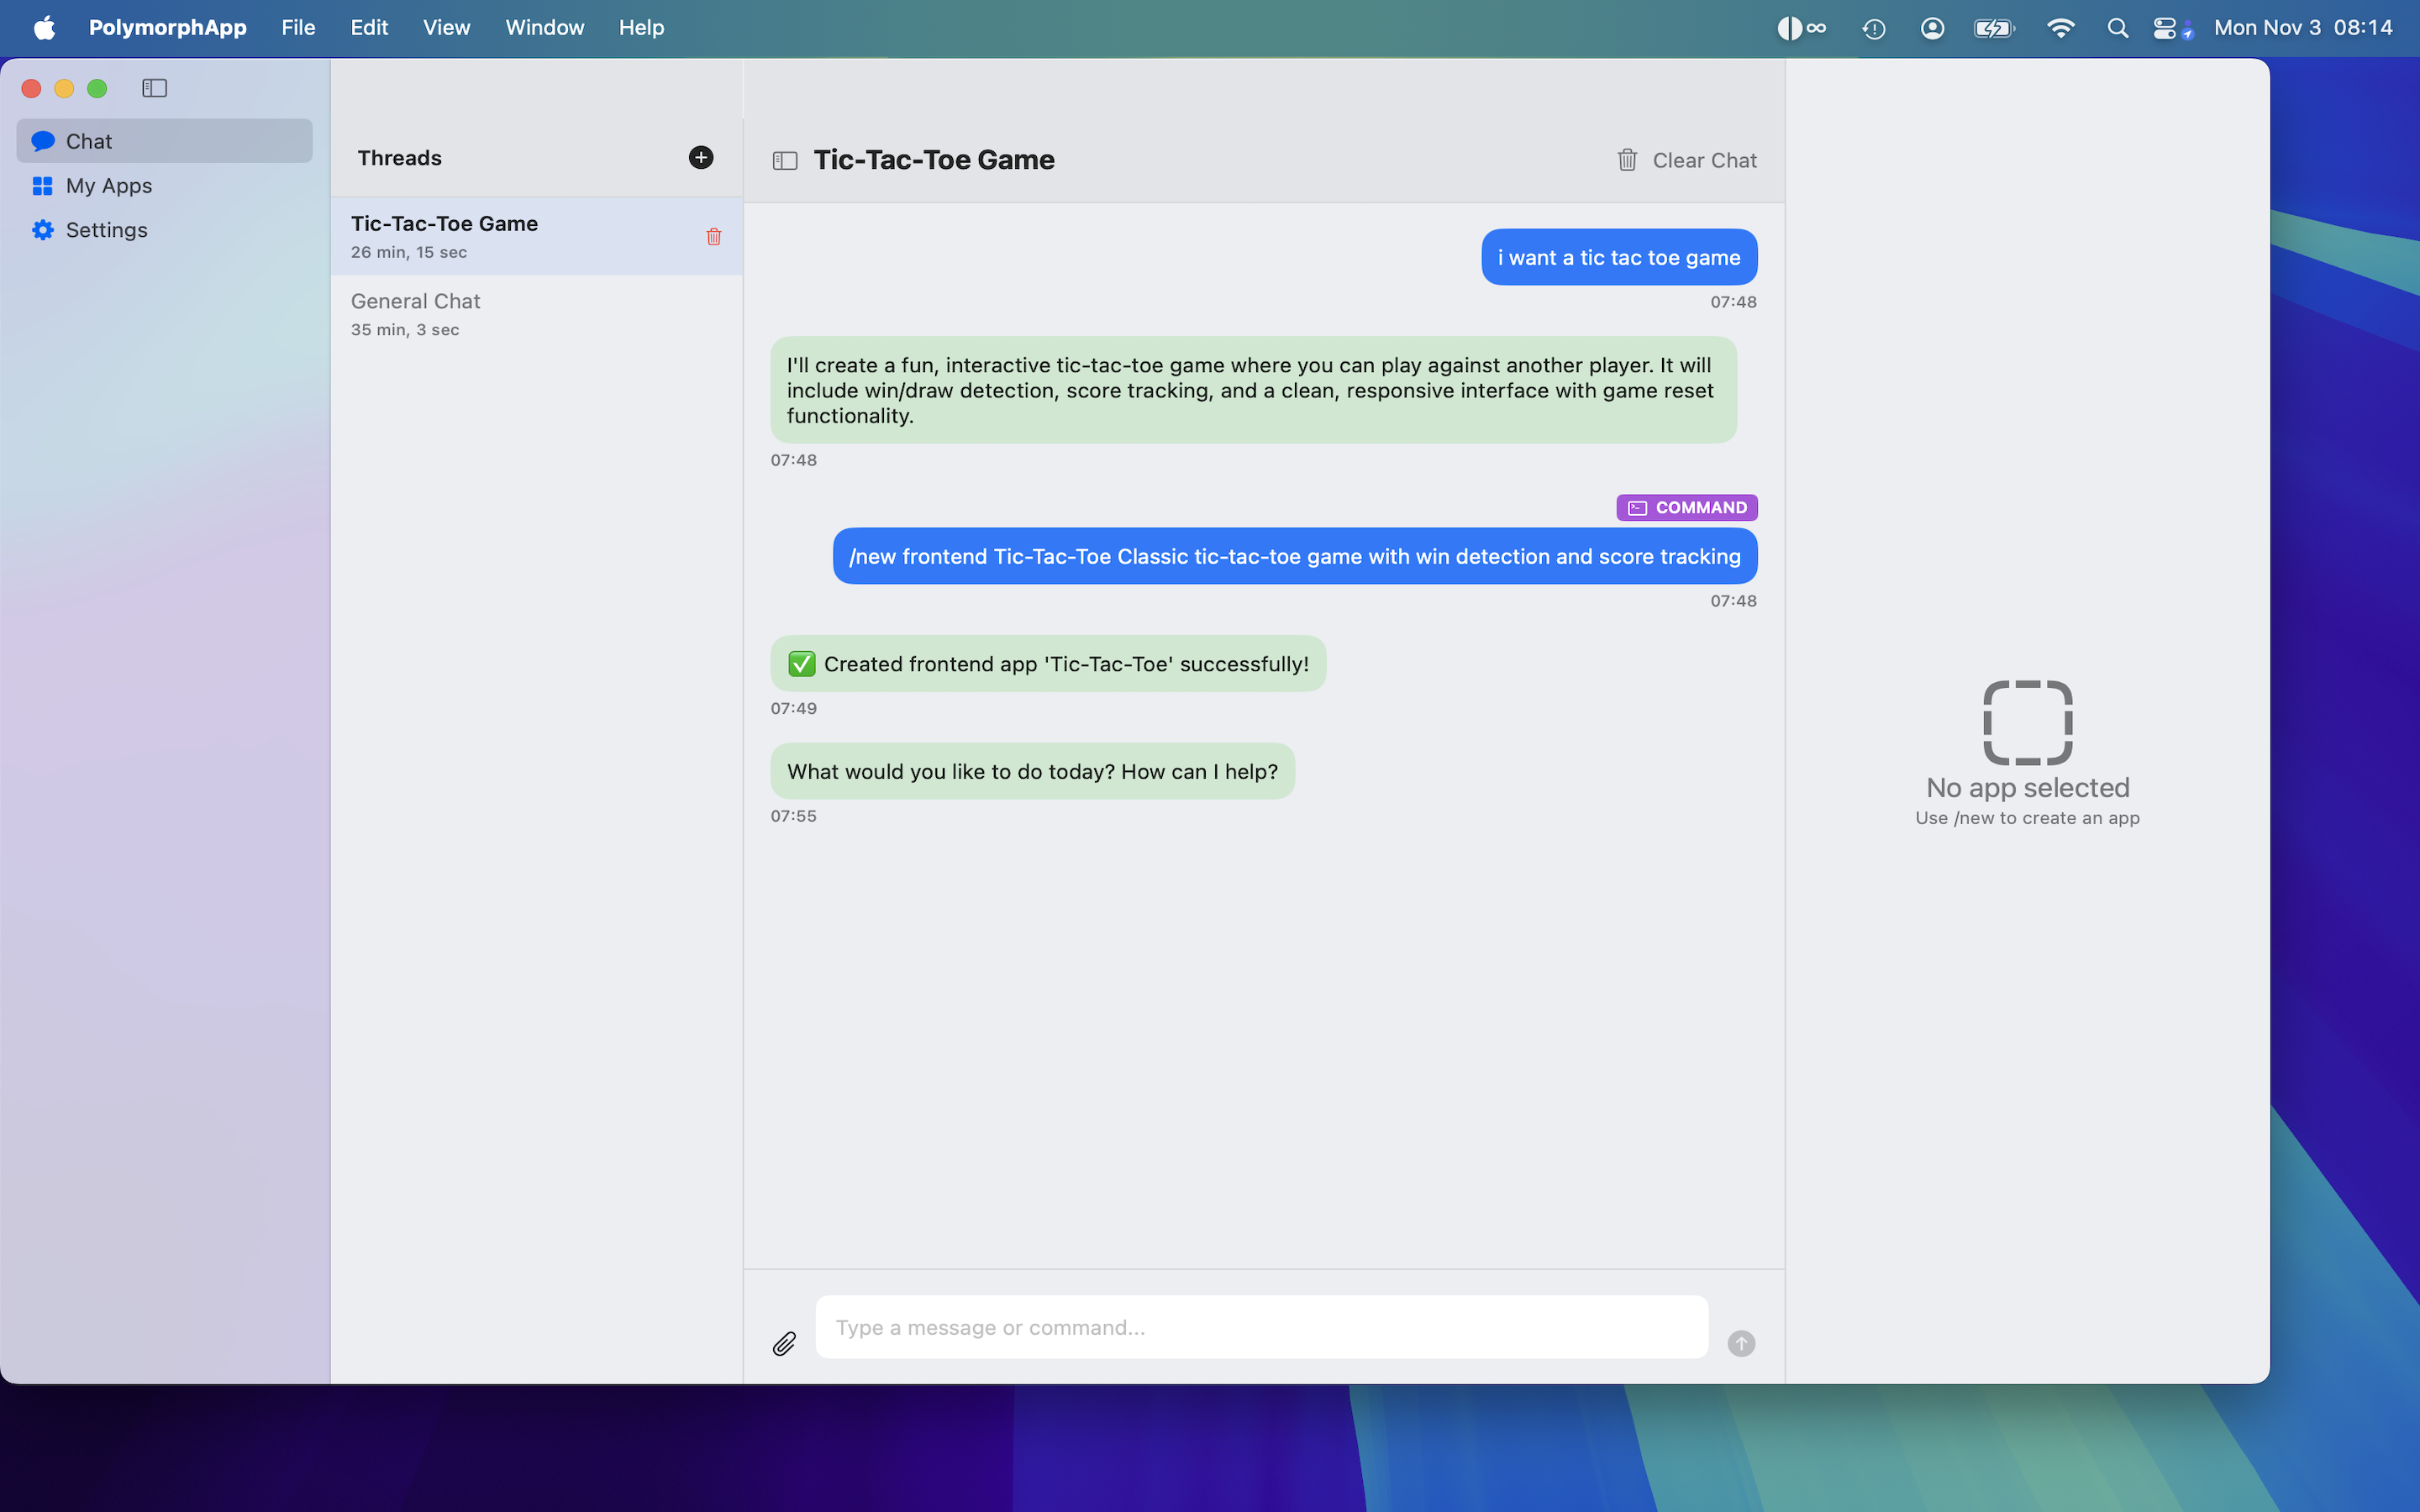The width and height of the screenshot is (2420, 1512).
Task: Open macOS Control Center icon
Action: coord(2165,28)
